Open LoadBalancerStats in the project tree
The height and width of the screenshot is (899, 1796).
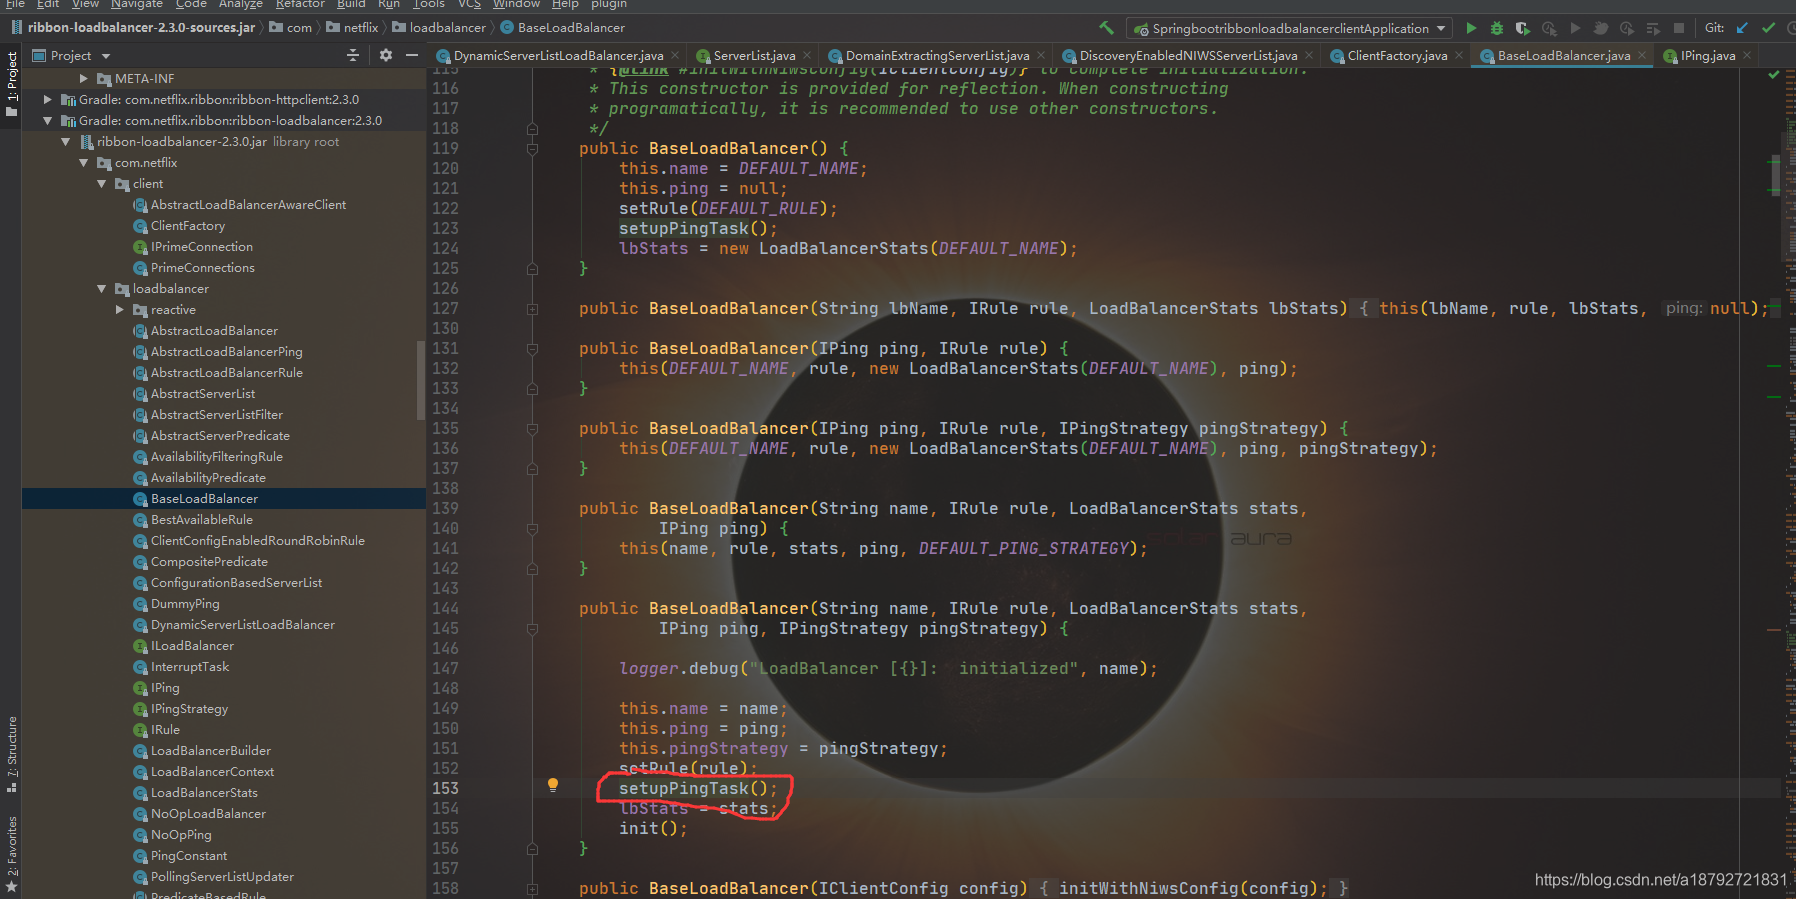[x=204, y=793]
